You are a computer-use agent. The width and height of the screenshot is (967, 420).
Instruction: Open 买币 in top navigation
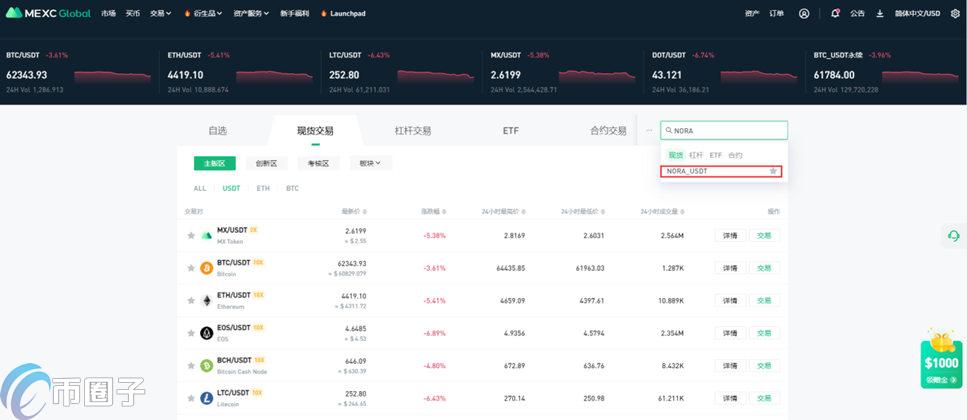[x=133, y=13]
